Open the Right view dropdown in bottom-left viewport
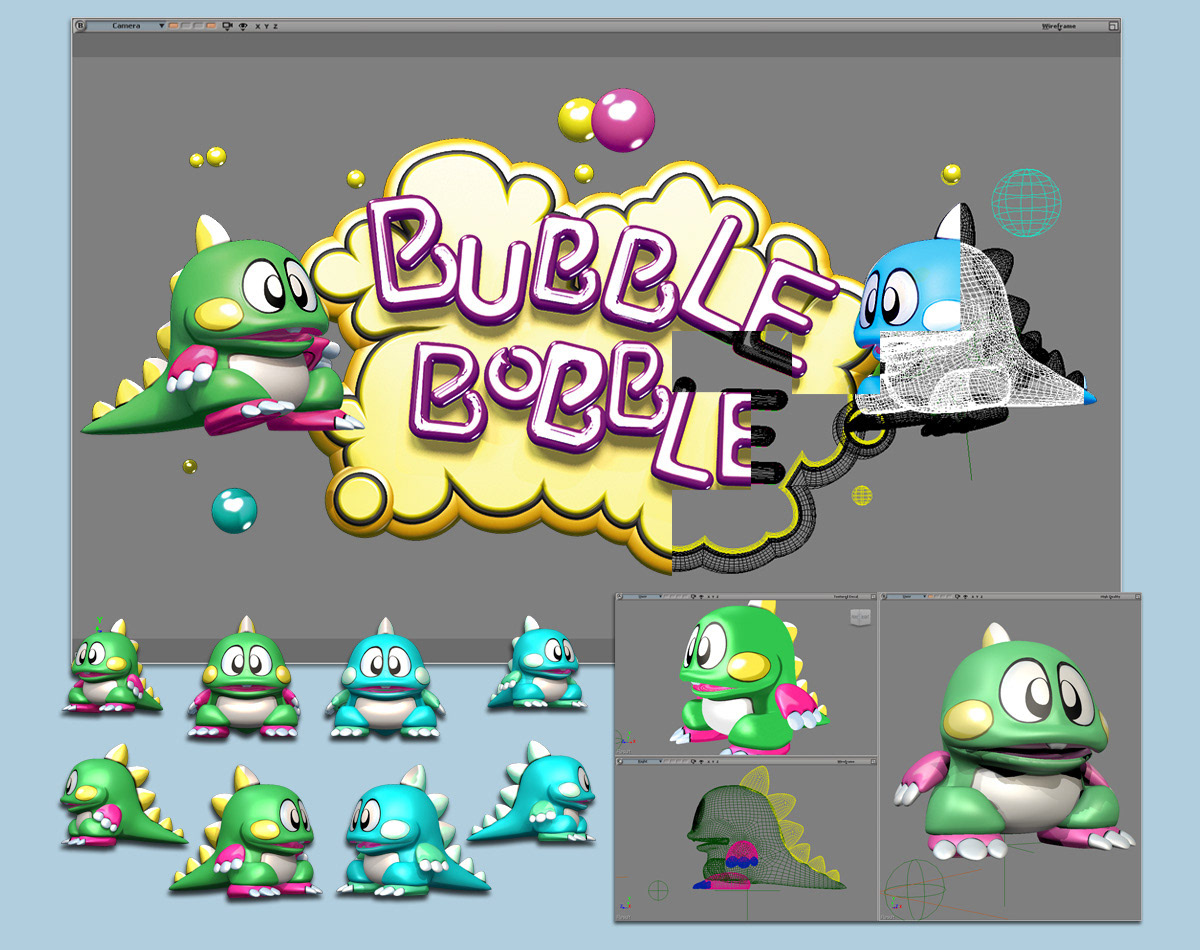This screenshot has width=1200, height=950. tap(642, 761)
